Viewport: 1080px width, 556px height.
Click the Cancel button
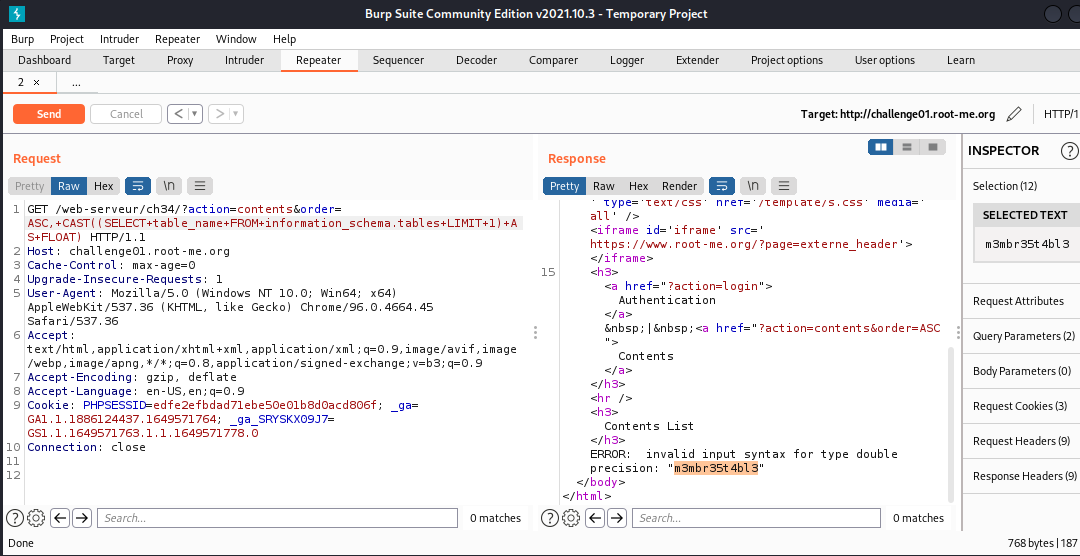[126, 114]
